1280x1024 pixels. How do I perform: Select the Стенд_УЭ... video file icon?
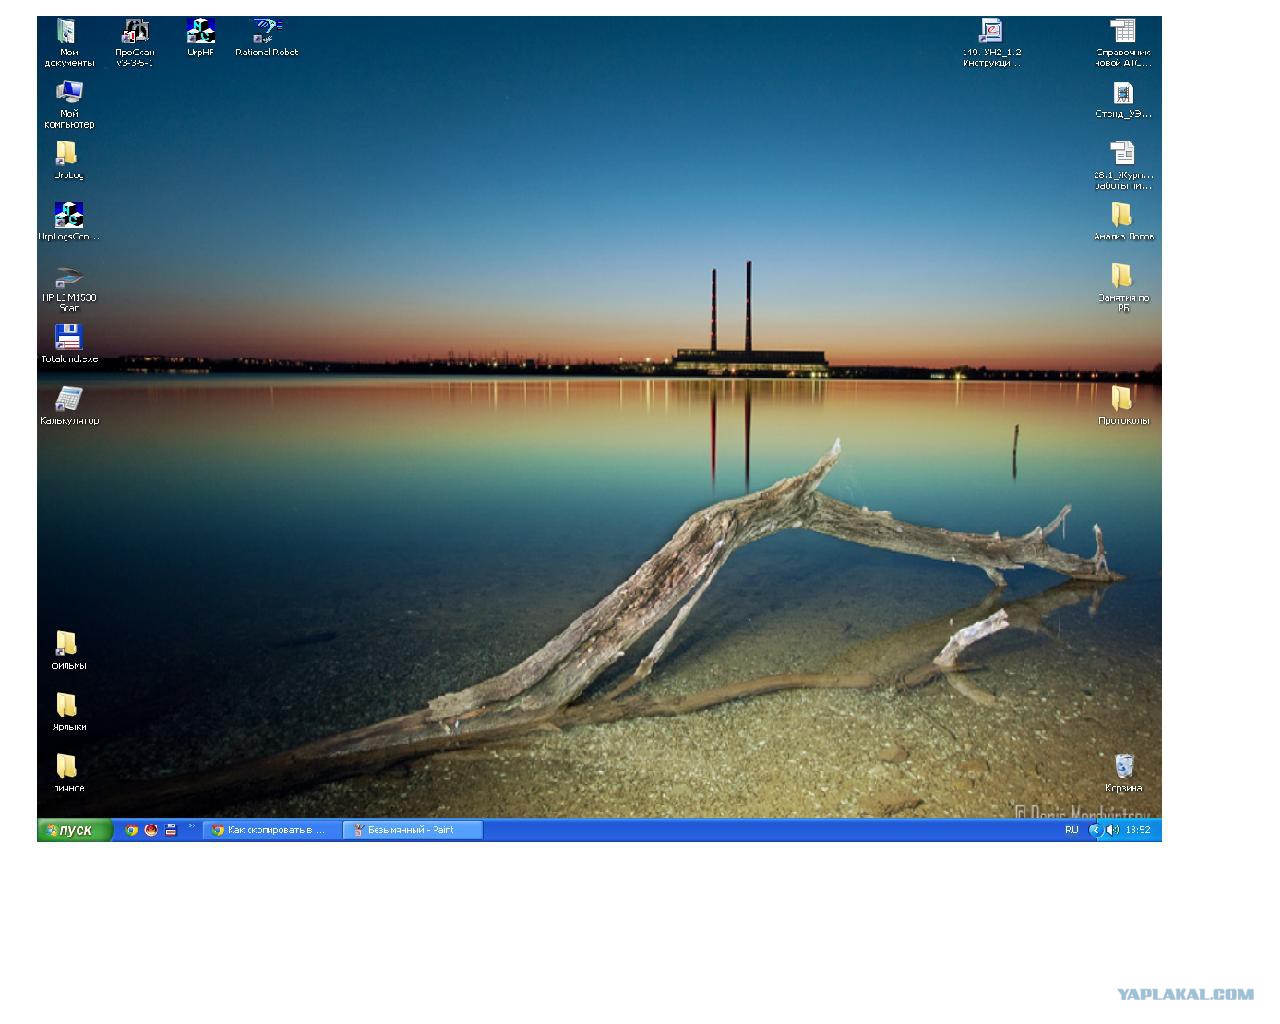[x=1123, y=100]
